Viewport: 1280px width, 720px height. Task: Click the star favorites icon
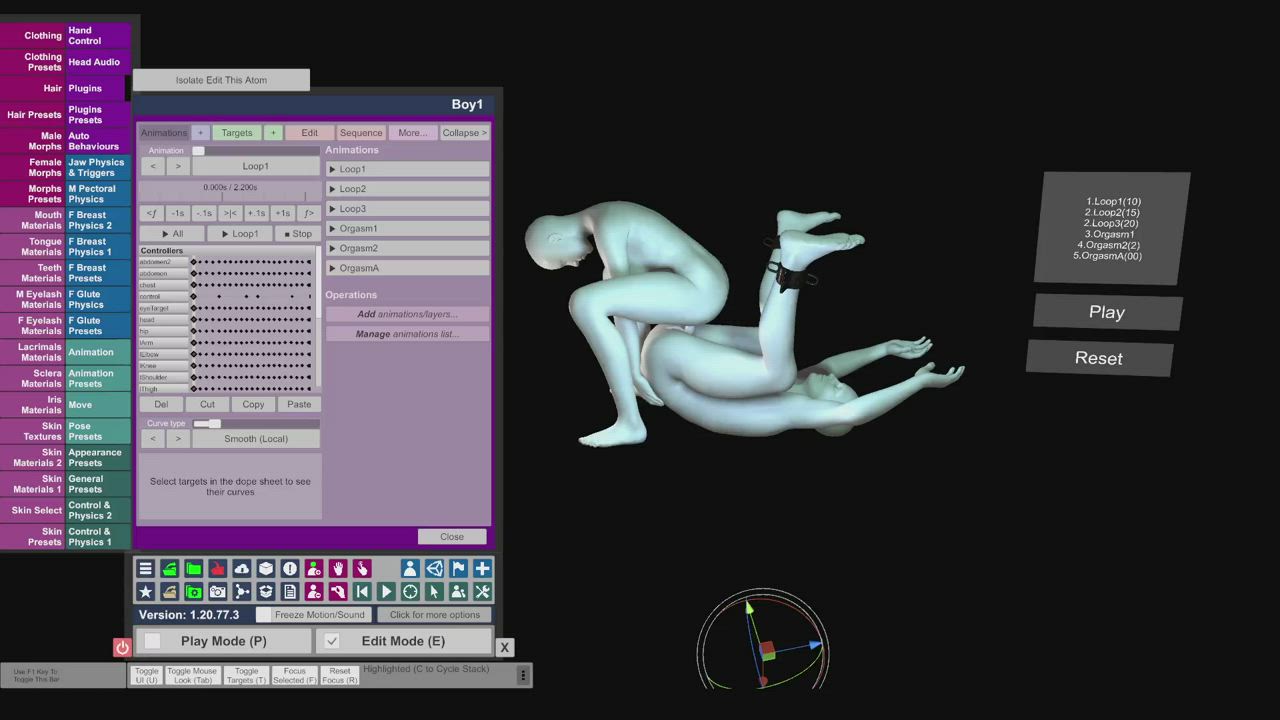point(145,592)
